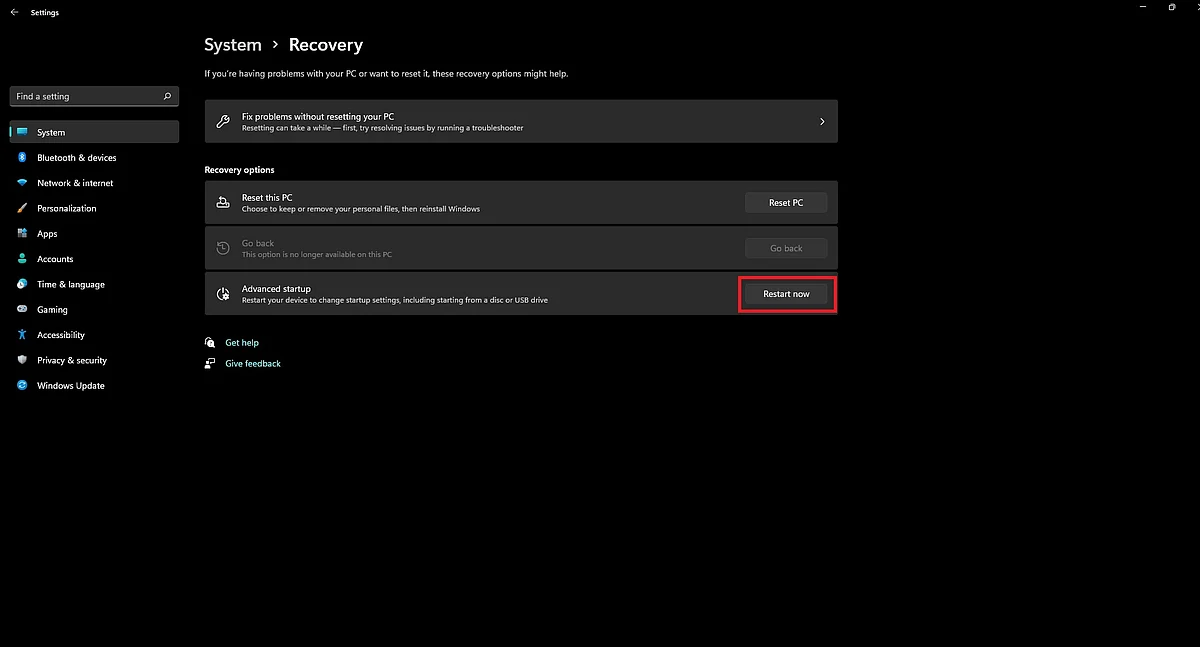Open Accessibility settings

(x=94, y=335)
